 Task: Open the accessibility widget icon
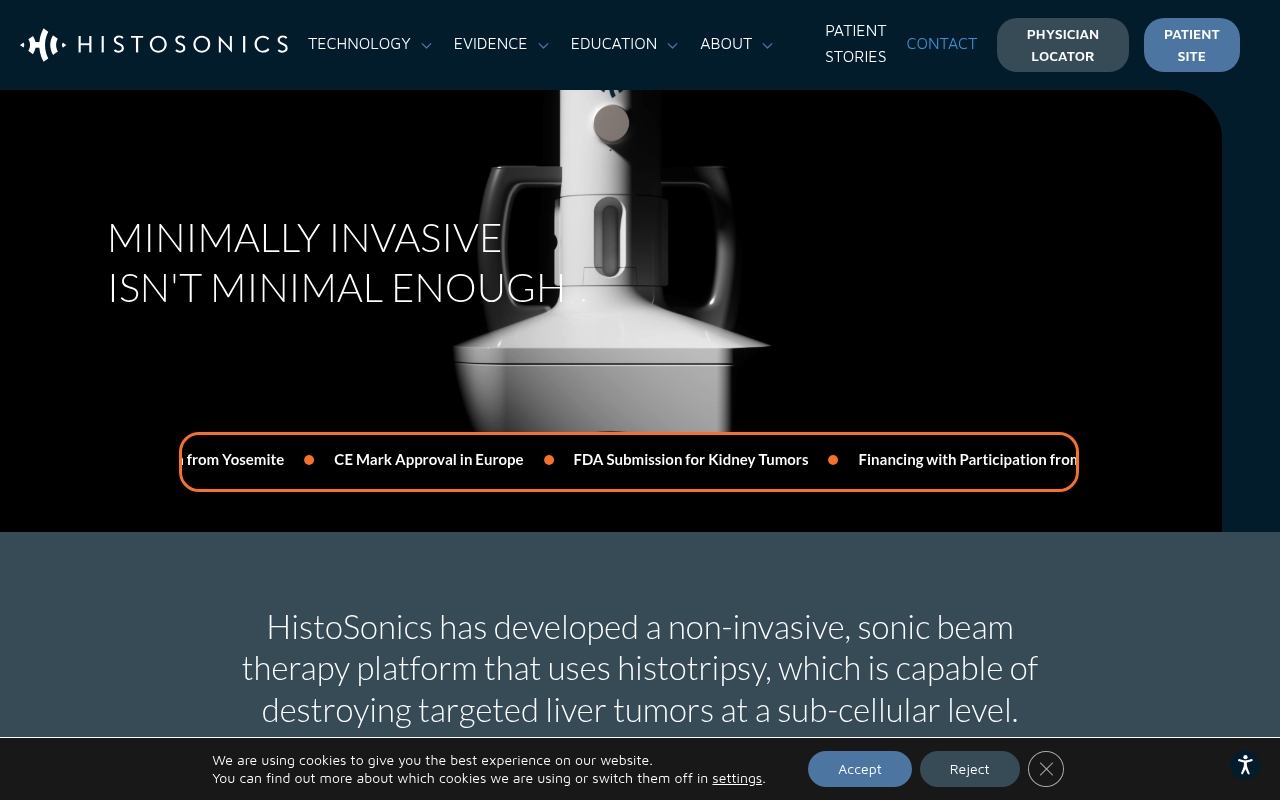coord(1245,766)
